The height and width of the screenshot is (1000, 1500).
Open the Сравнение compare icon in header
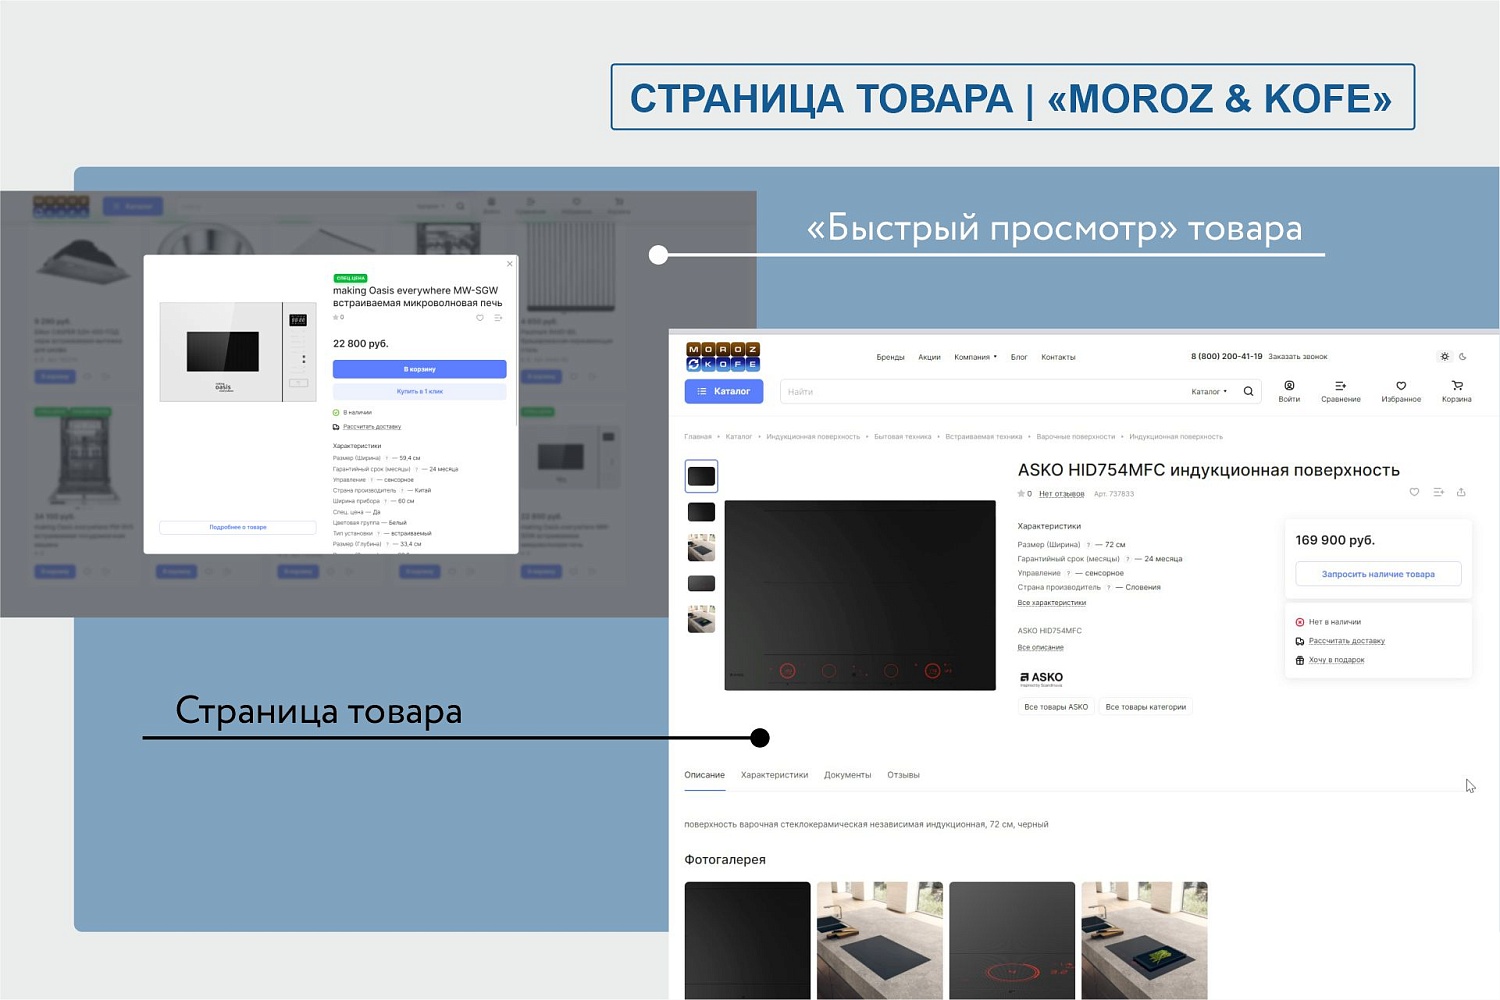(x=1340, y=386)
